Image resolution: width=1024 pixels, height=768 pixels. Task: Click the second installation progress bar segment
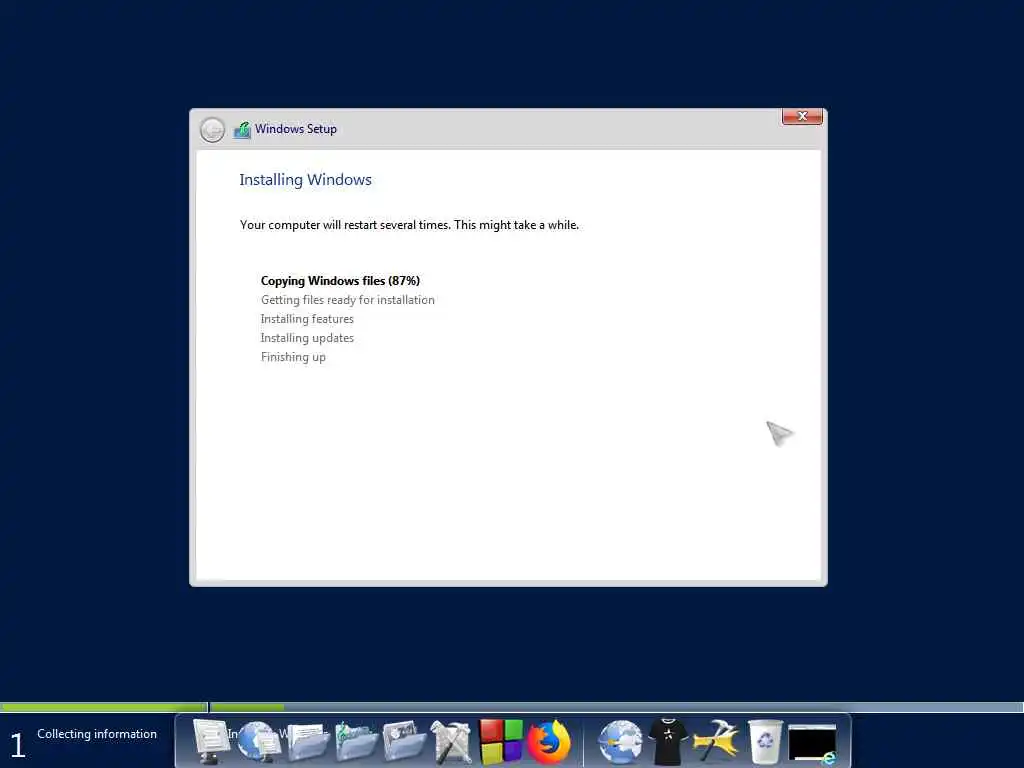(616, 707)
